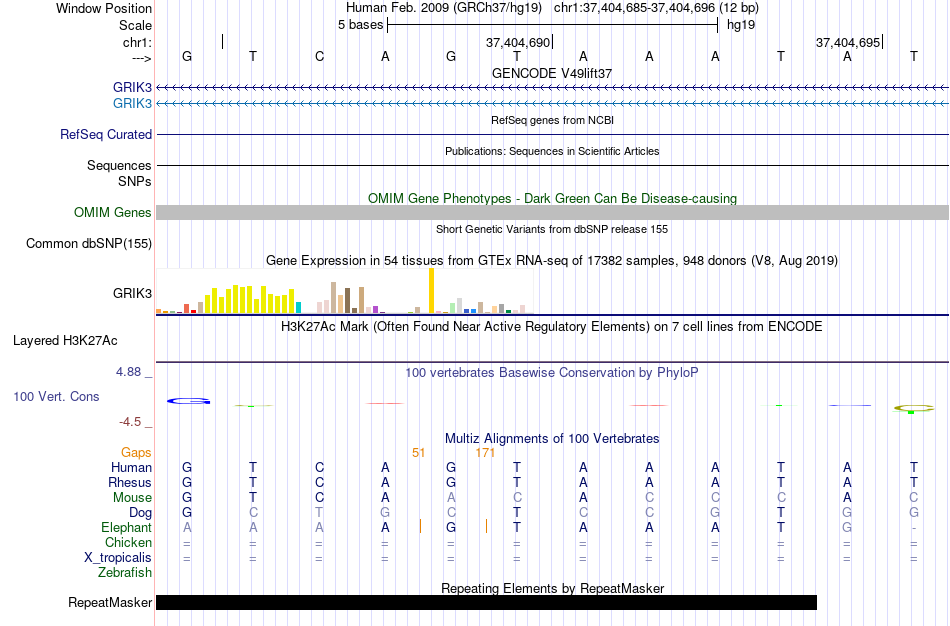Click the 37,404,690 coordinate marker

[518, 42]
